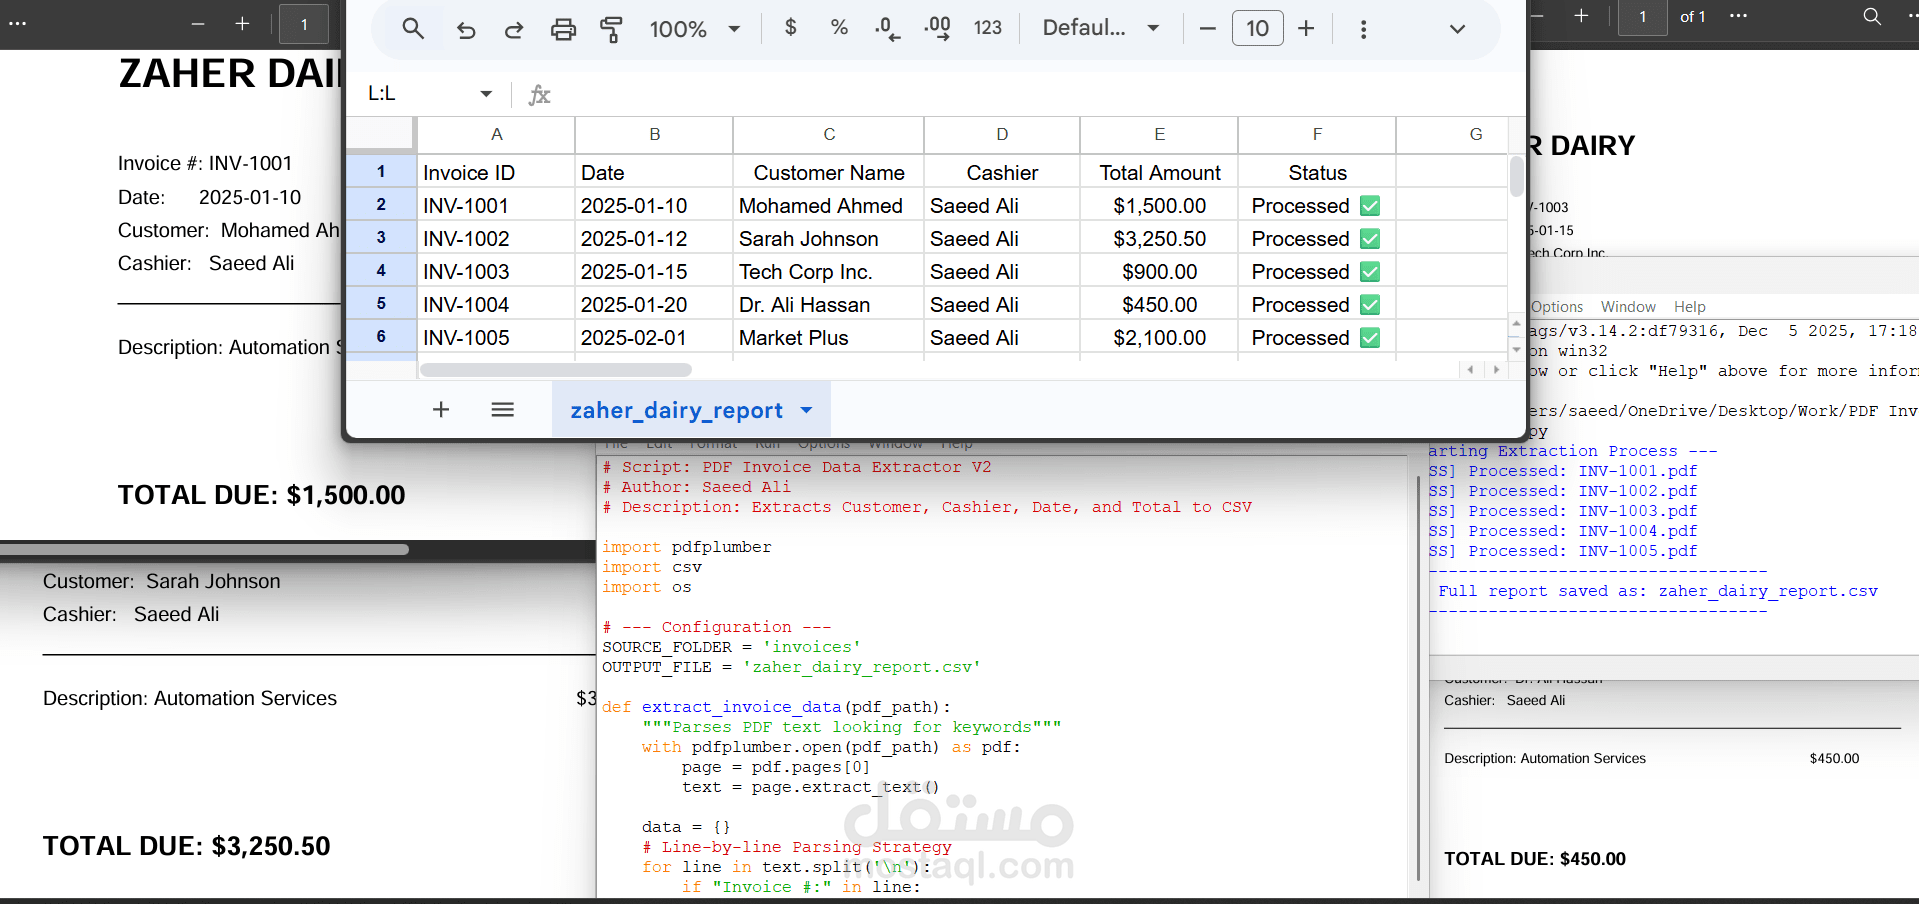Show the all sheets list

point(503,409)
